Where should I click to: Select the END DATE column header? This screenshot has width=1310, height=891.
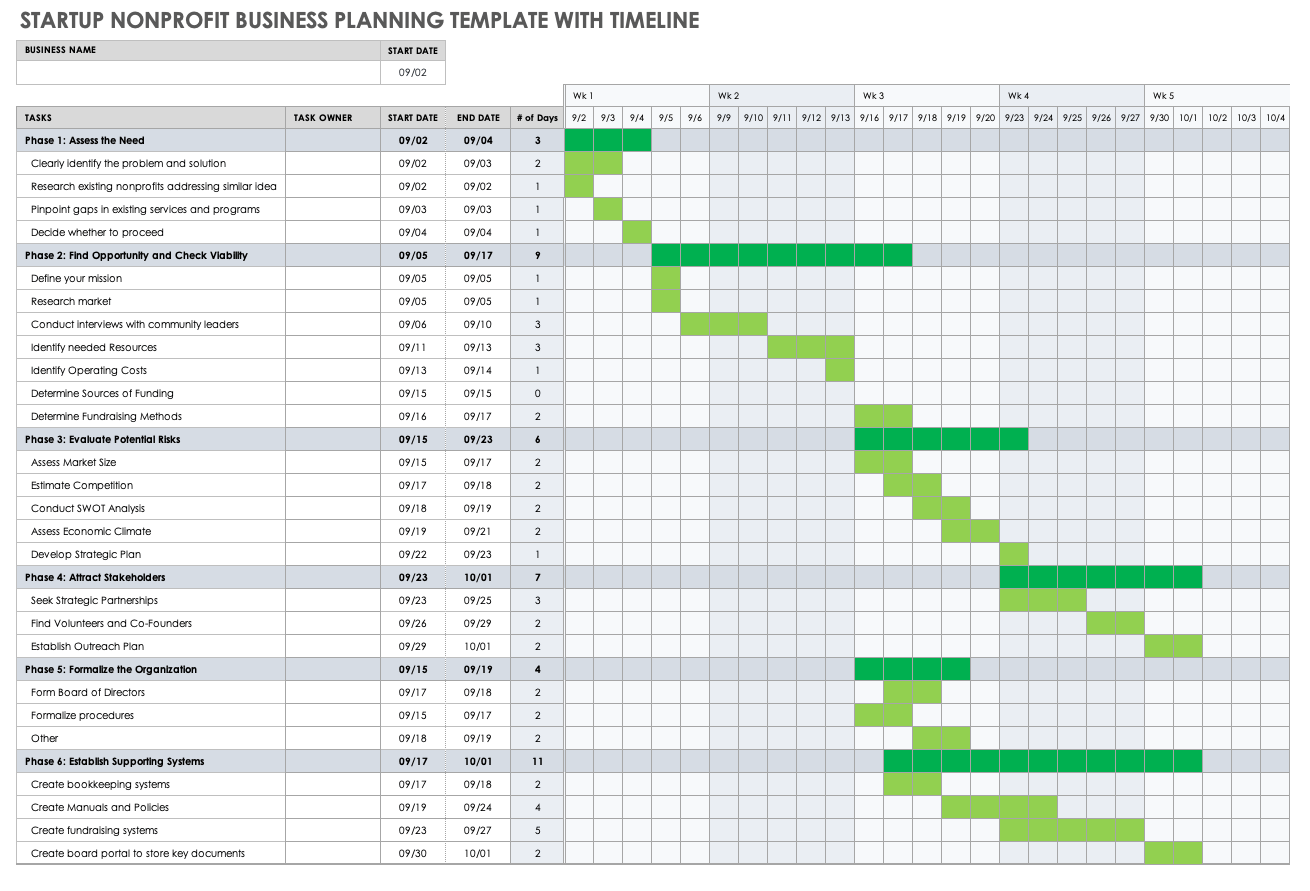tap(478, 118)
